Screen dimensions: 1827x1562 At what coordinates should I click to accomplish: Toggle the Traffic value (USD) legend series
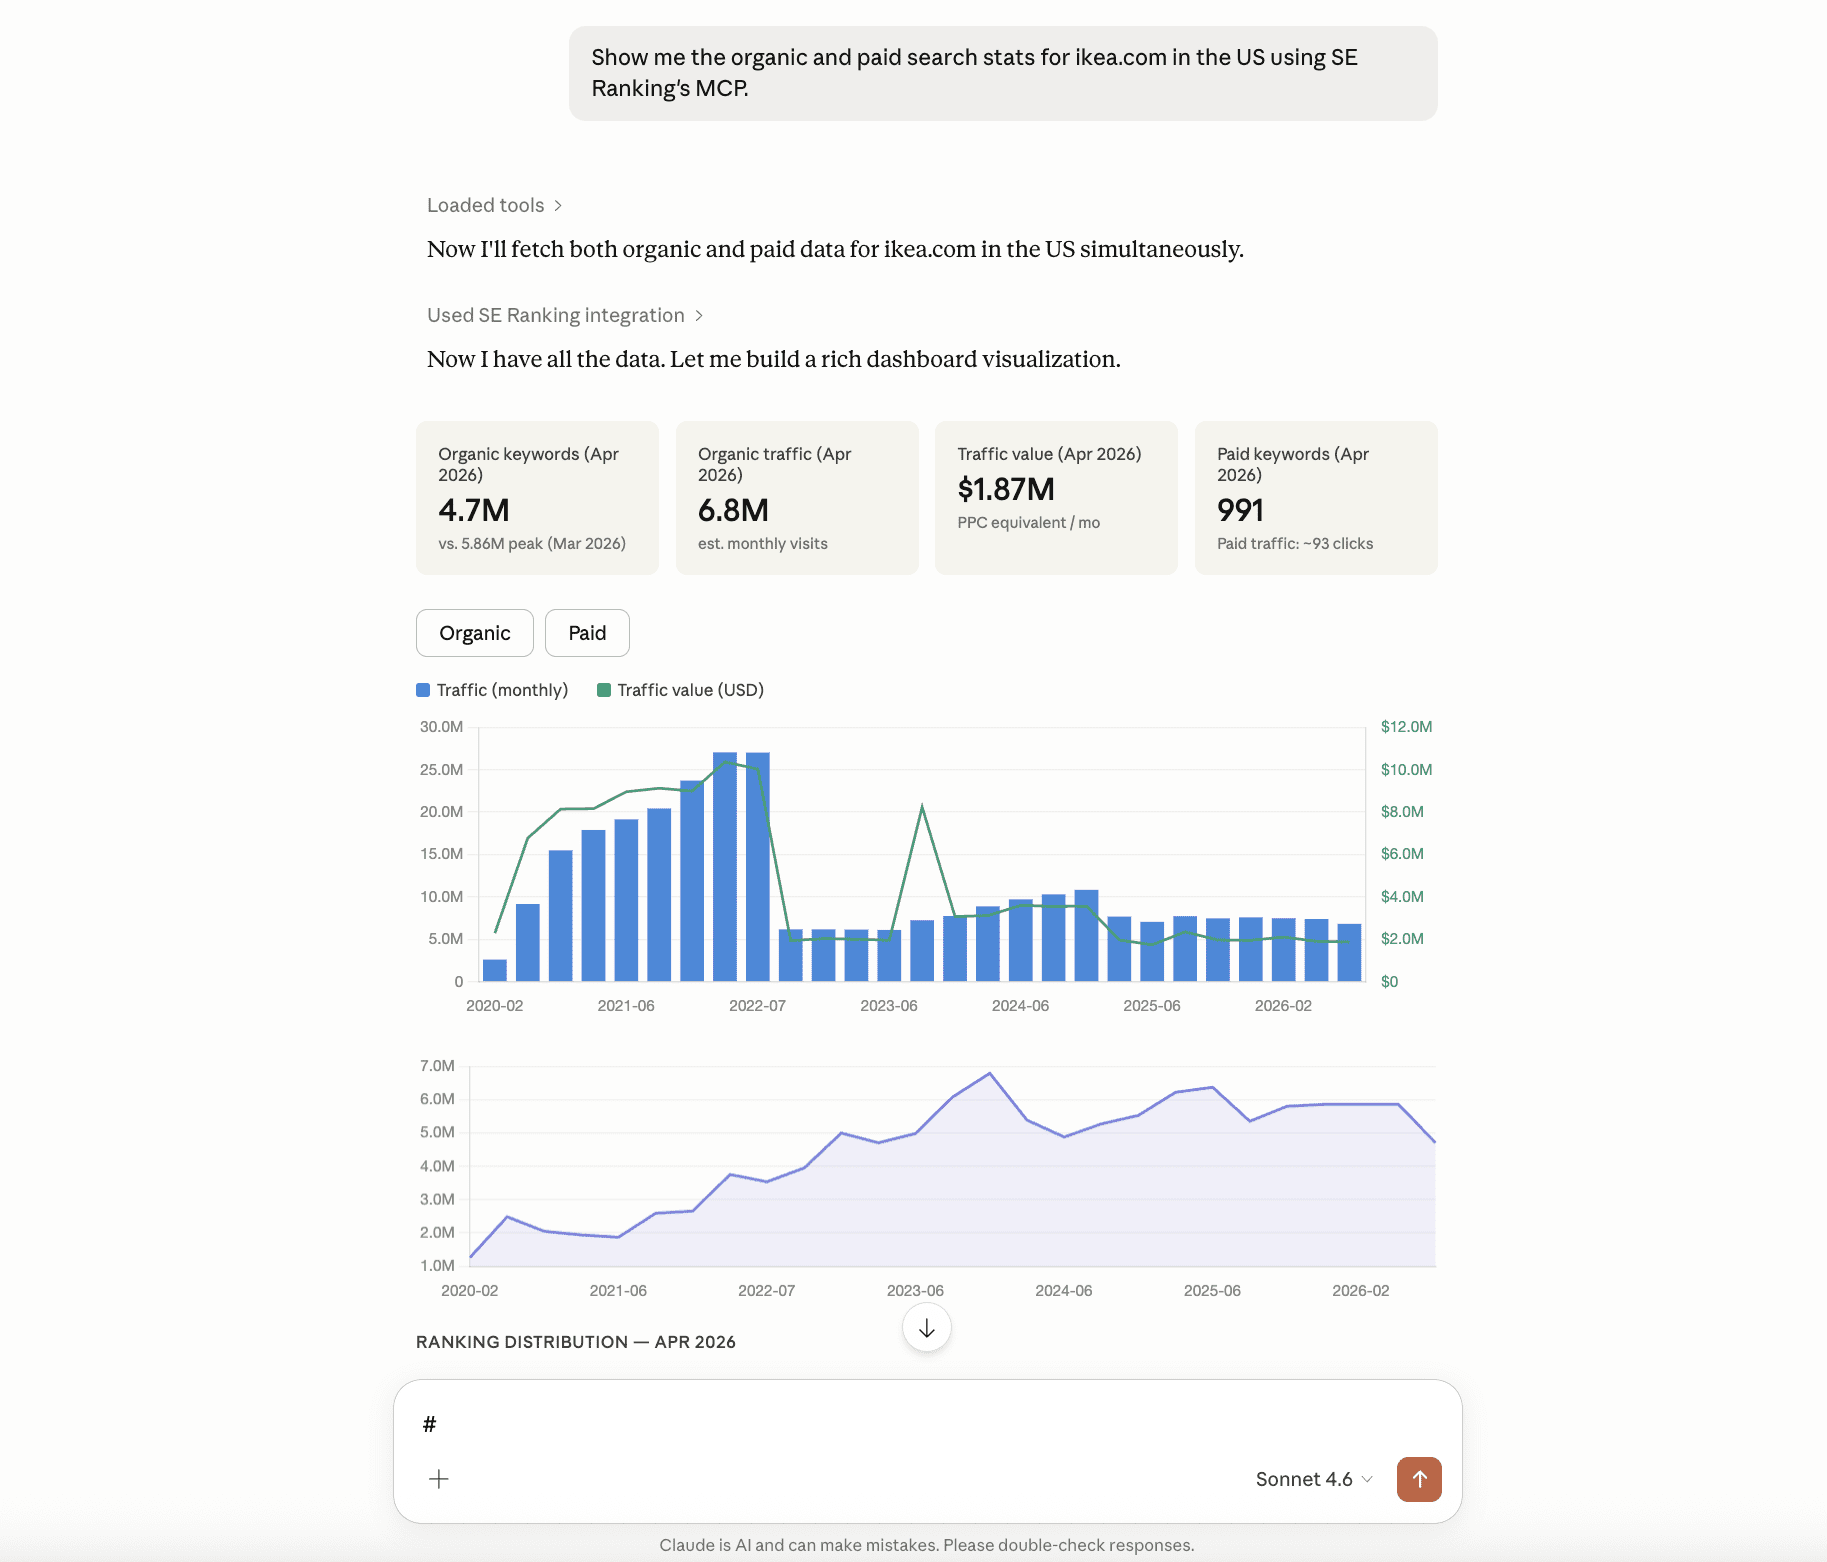[680, 690]
